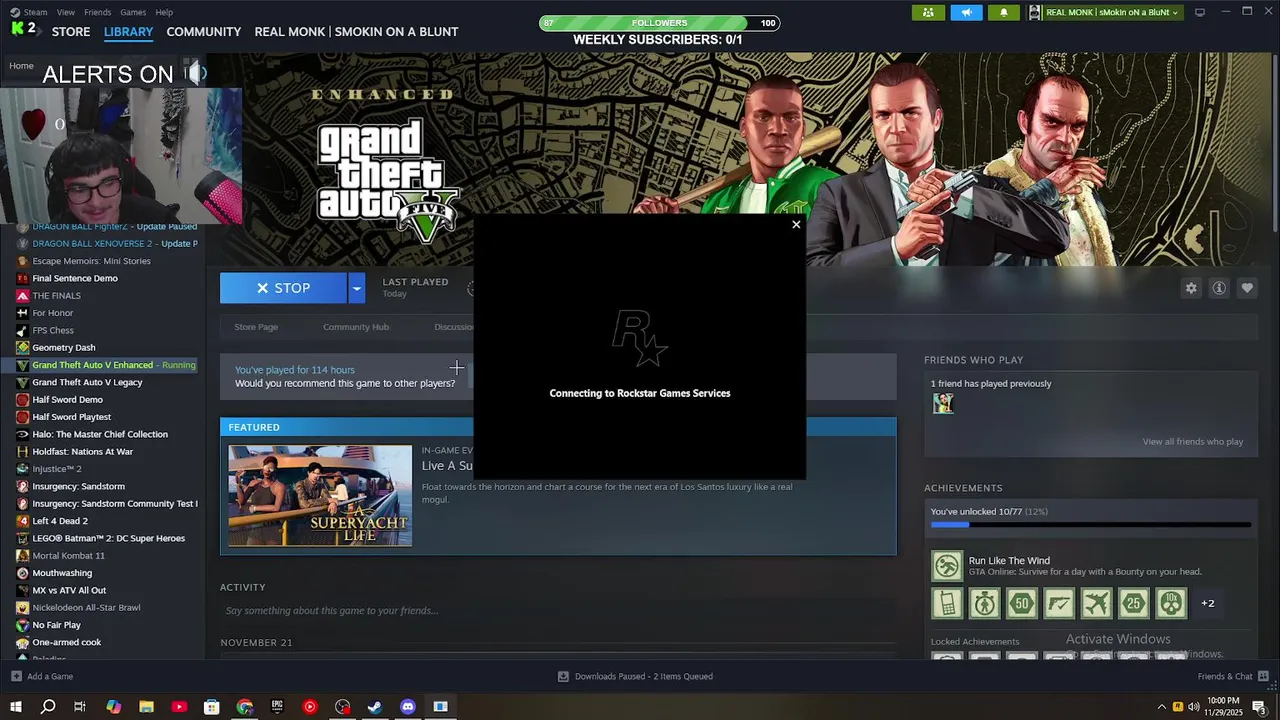Open Discord from the taskbar
The image size is (1280, 720).
(408, 707)
